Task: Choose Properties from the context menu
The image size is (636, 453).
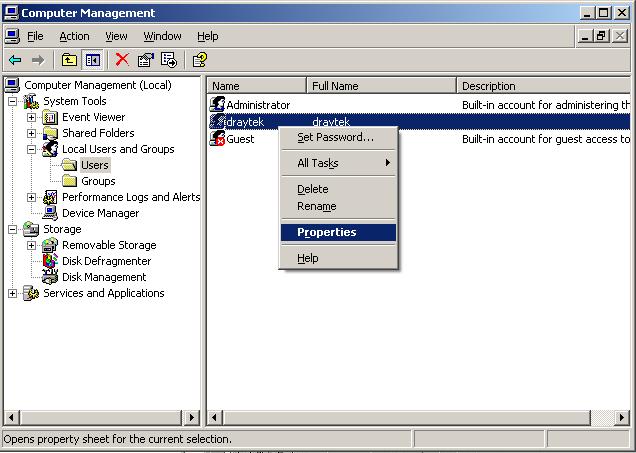Action: (x=338, y=232)
